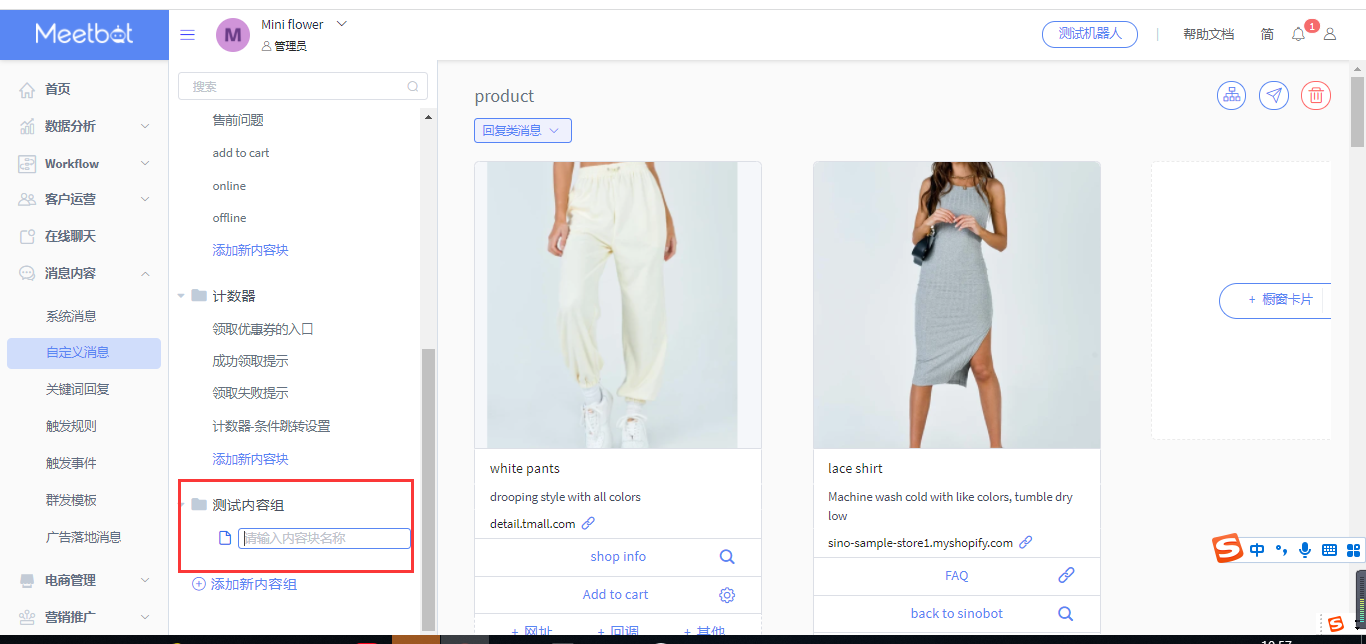Click the red trash delete icon
This screenshot has height=644, width=1366.
point(1316,96)
